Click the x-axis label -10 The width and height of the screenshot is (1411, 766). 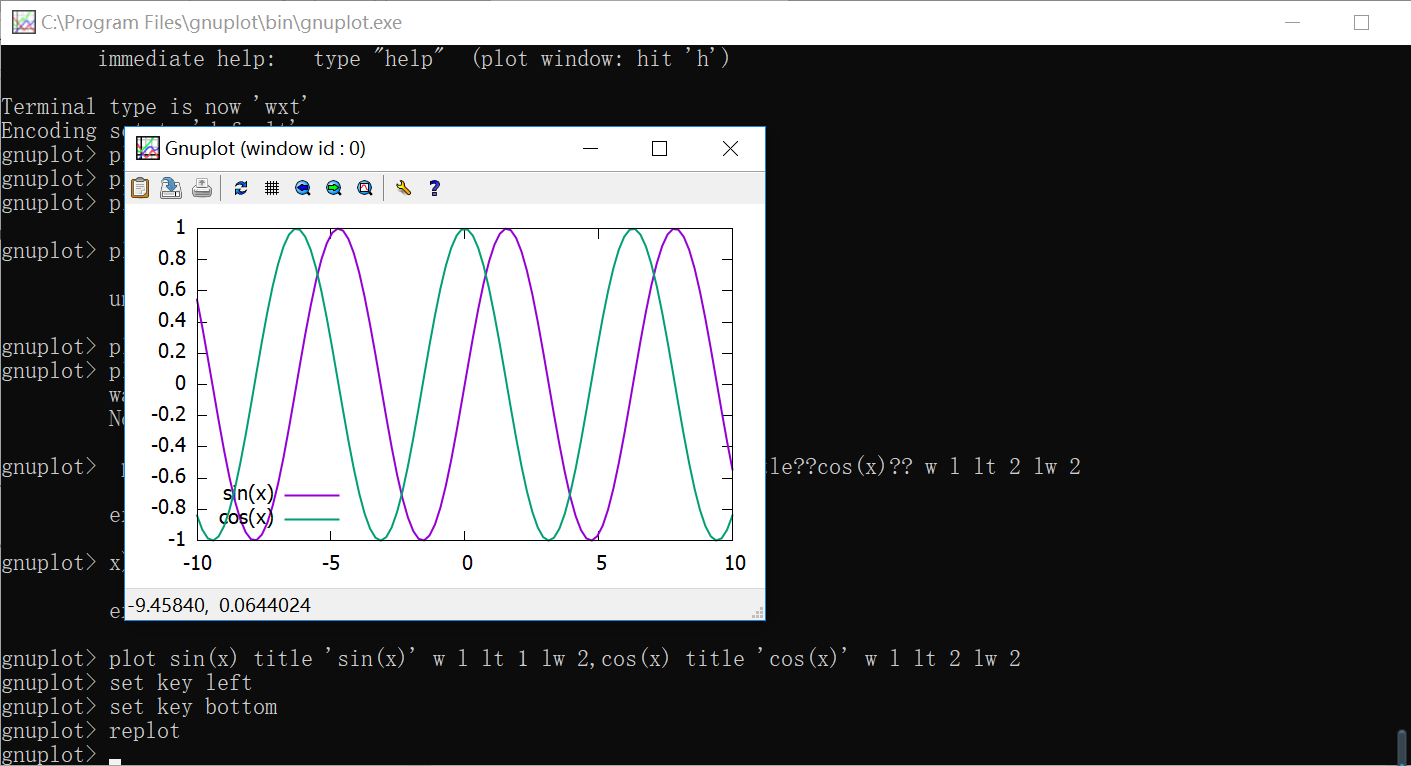(197, 563)
